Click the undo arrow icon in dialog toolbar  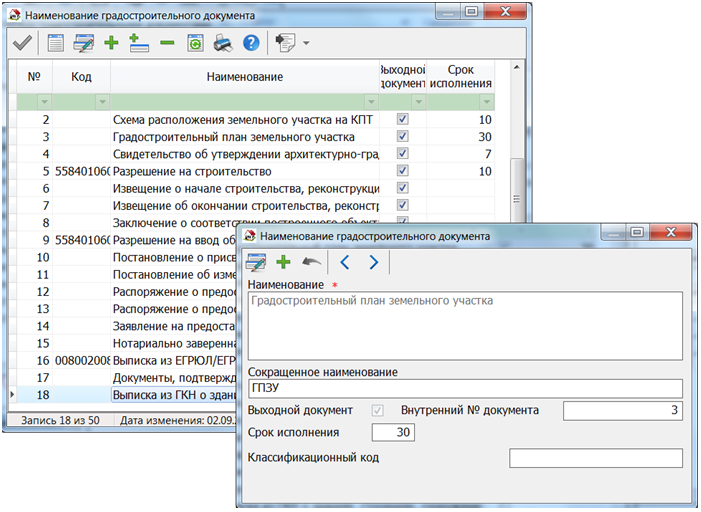(311, 262)
